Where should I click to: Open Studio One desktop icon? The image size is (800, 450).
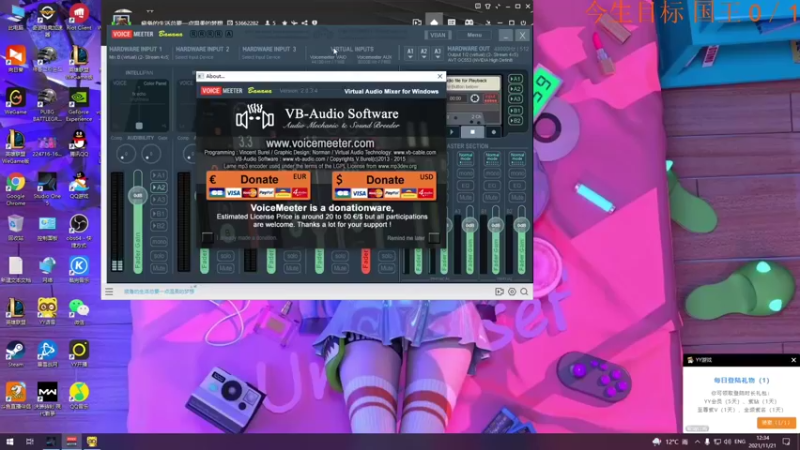click(x=47, y=189)
